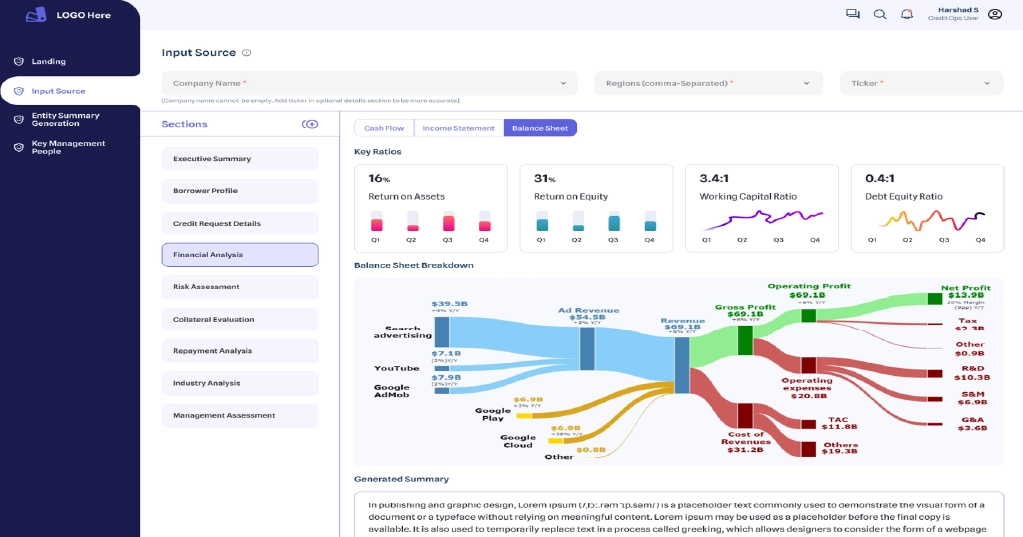Open the user profile avatar icon
1023x537 pixels.
click(x=994, y=14)
